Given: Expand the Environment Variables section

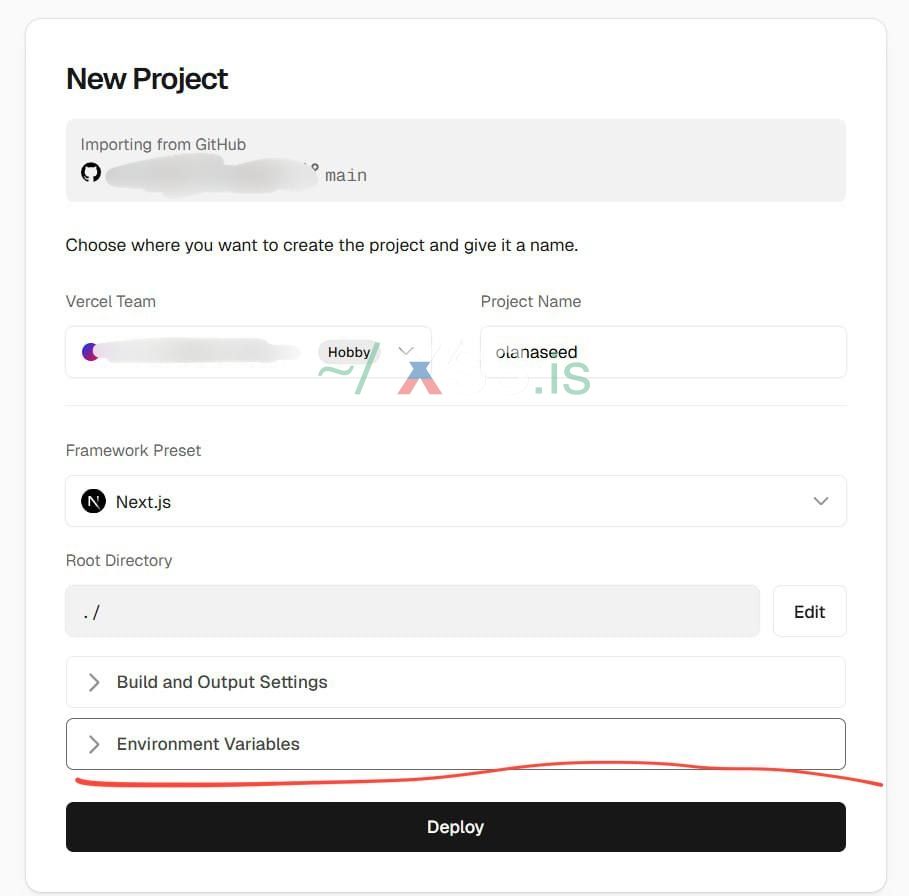Looking at the screenshot, I should pyautogui.click(x=208, y=744).
